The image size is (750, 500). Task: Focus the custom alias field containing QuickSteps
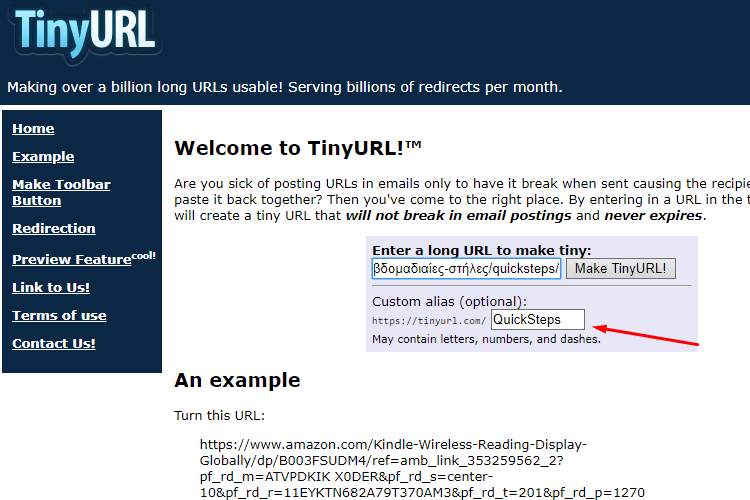(538, 320)
